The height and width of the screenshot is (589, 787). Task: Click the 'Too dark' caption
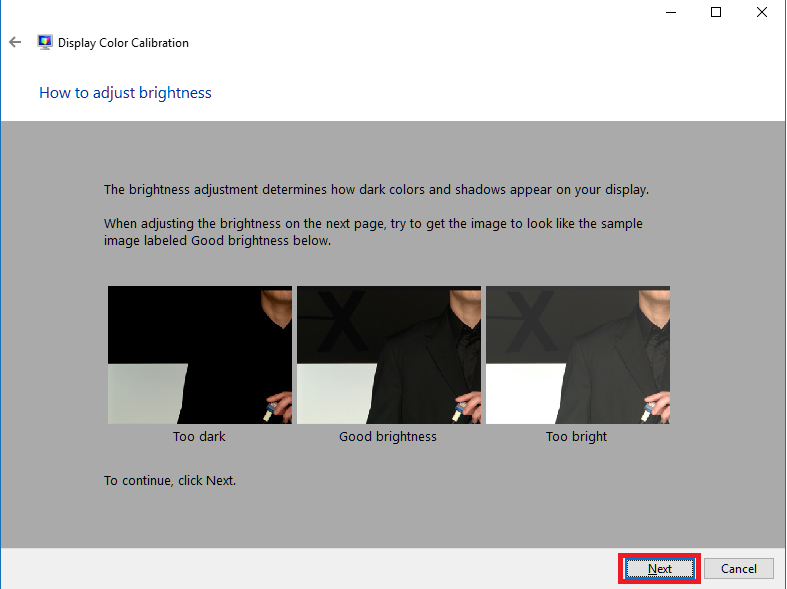[199, 436]
